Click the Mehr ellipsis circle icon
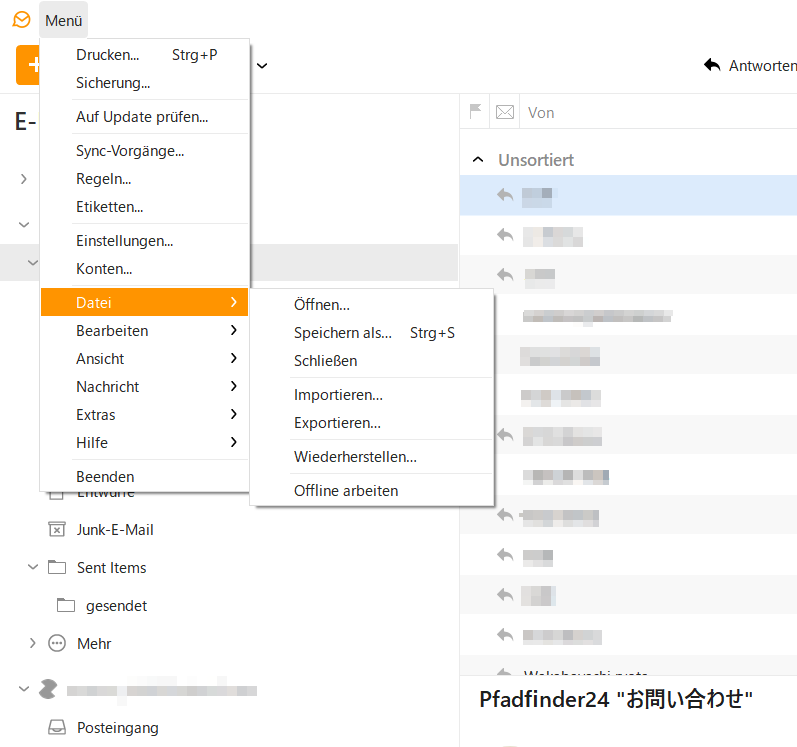Viewport: 797px width, 747px height. coord(57,644)
